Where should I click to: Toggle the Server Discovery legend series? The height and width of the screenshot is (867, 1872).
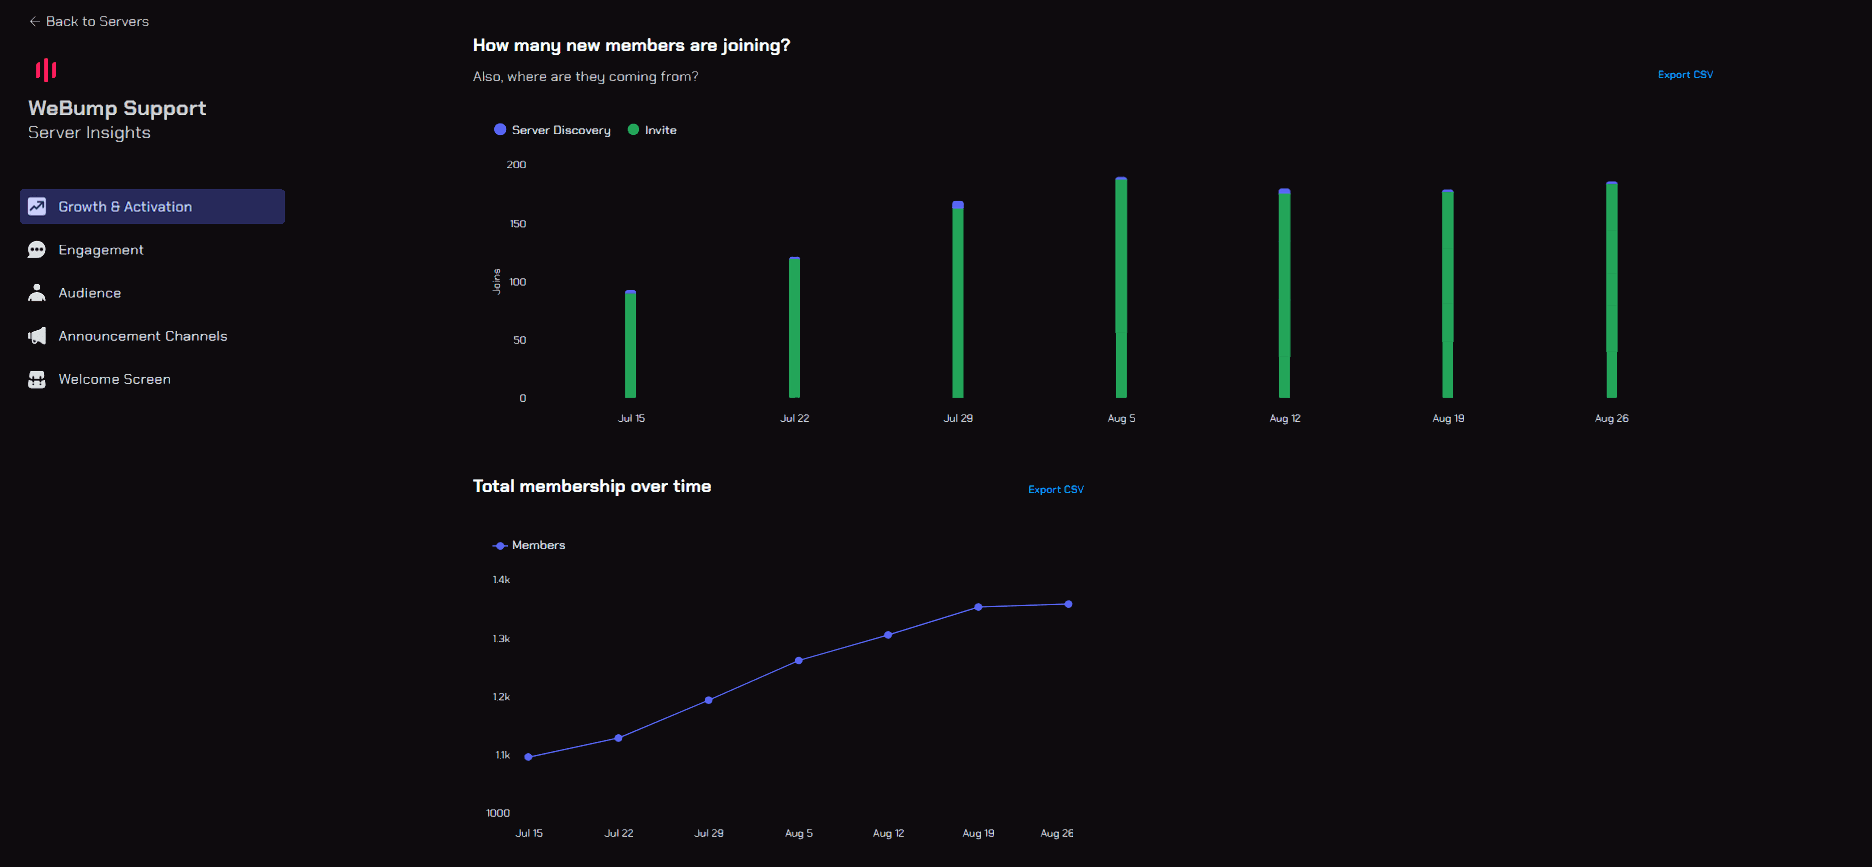552,130
